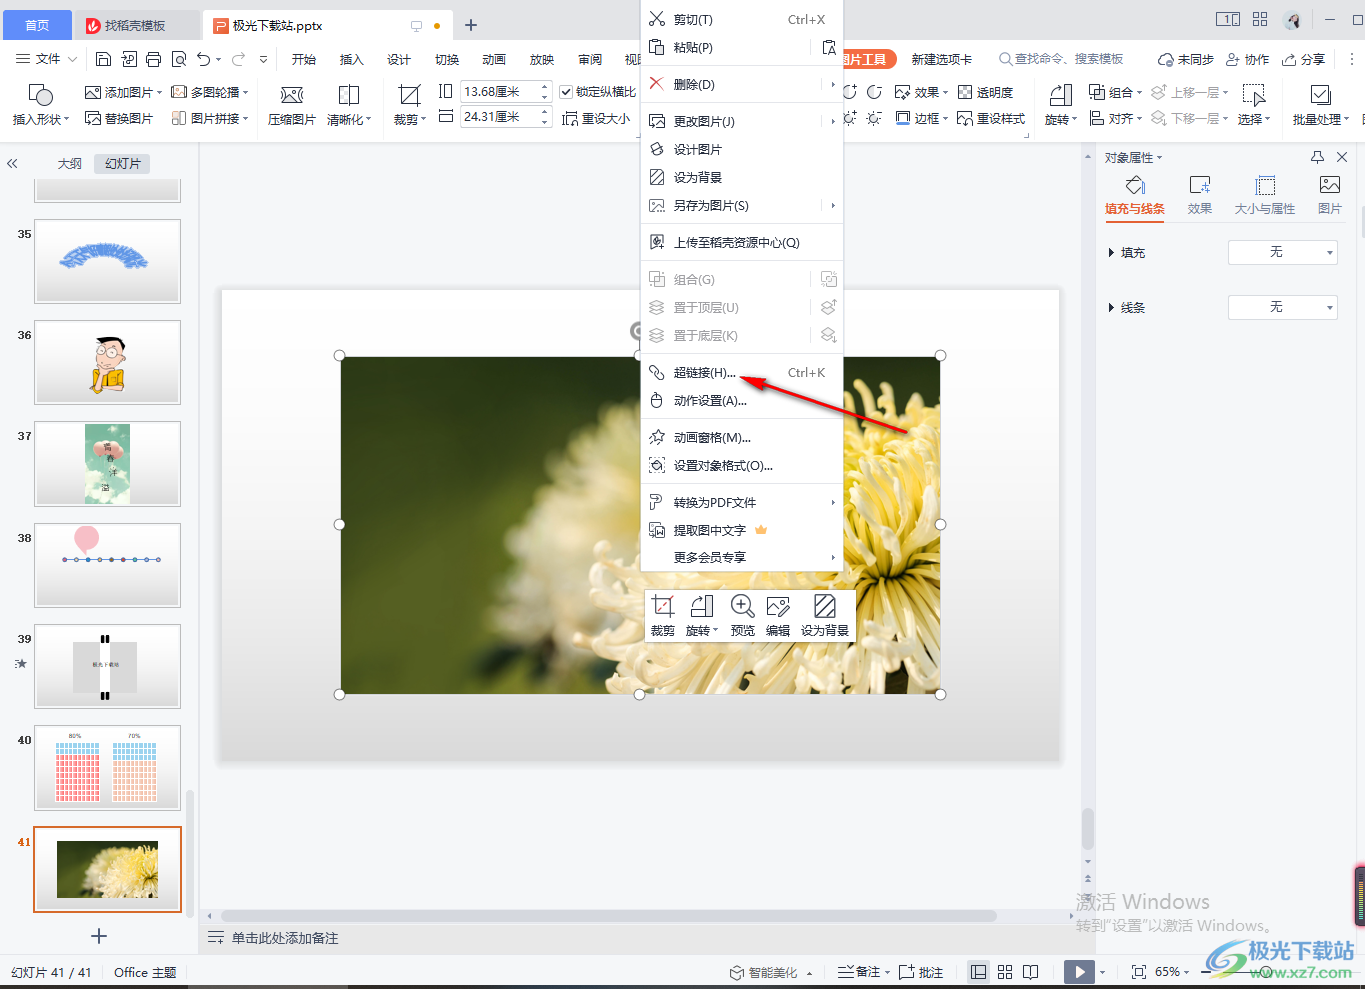Choose 剪切(T) from context menu
This screenshot has height=989, width=1365.
742,19
